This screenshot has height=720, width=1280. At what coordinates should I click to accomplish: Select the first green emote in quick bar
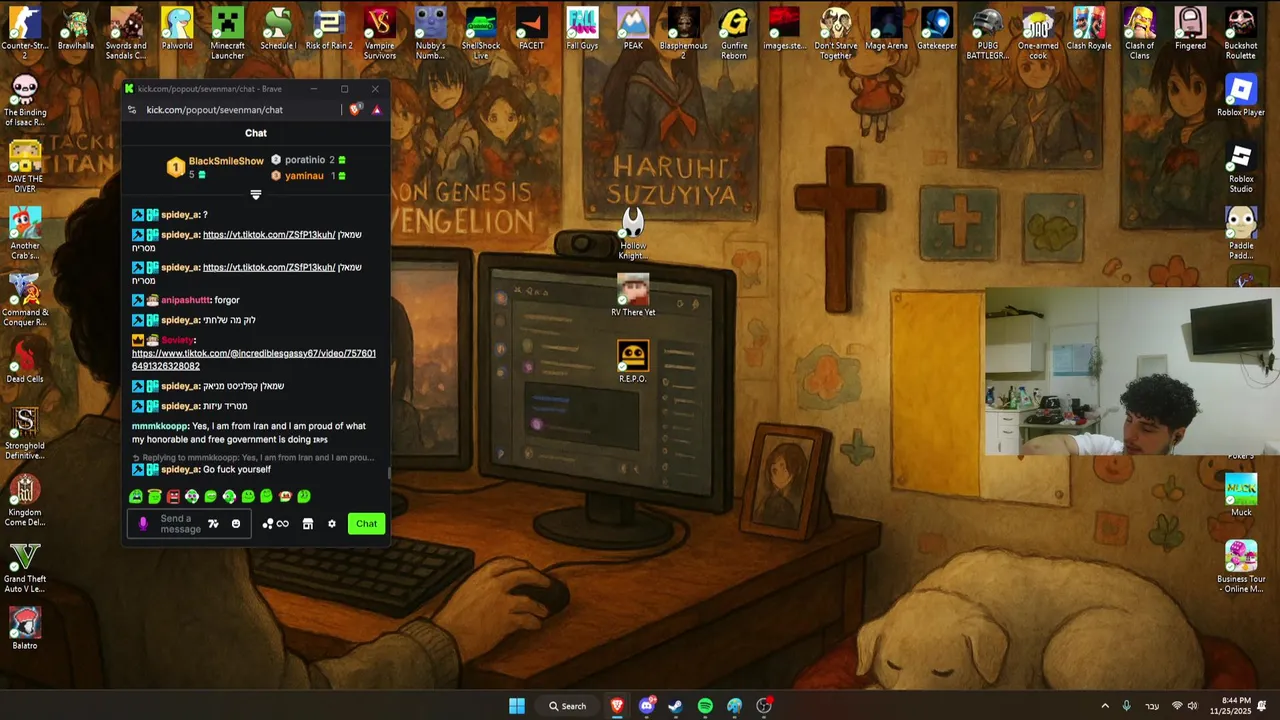tap(136, 496)
